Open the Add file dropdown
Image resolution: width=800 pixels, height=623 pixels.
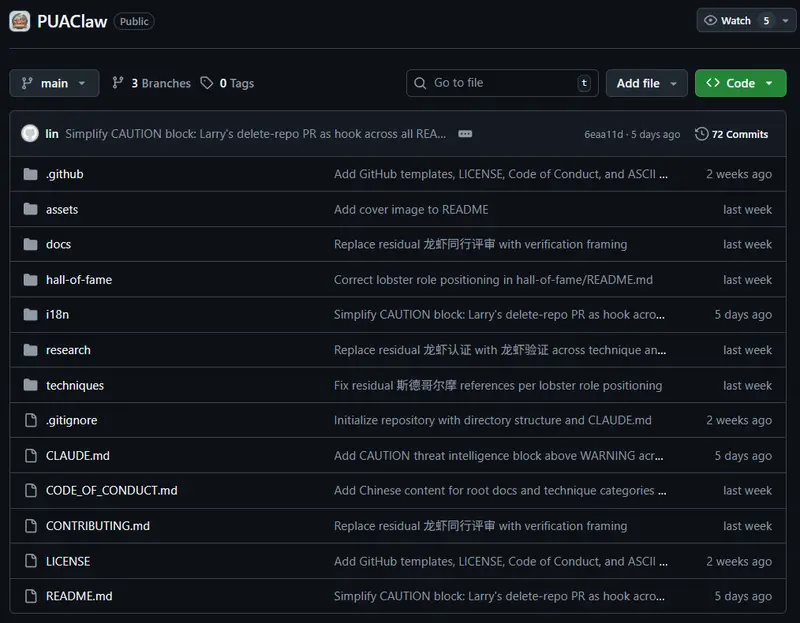point(646,83)
